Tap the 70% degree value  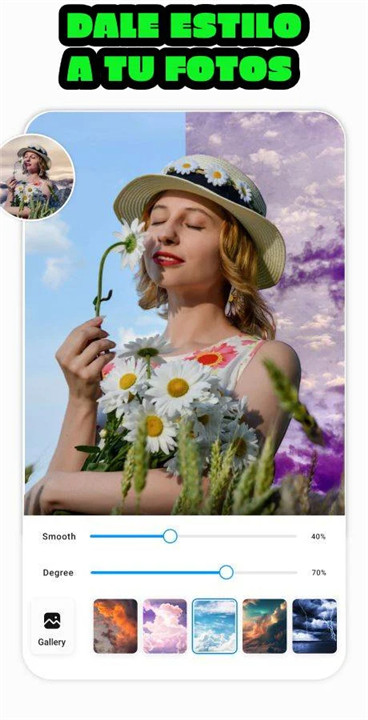[319, 573]
